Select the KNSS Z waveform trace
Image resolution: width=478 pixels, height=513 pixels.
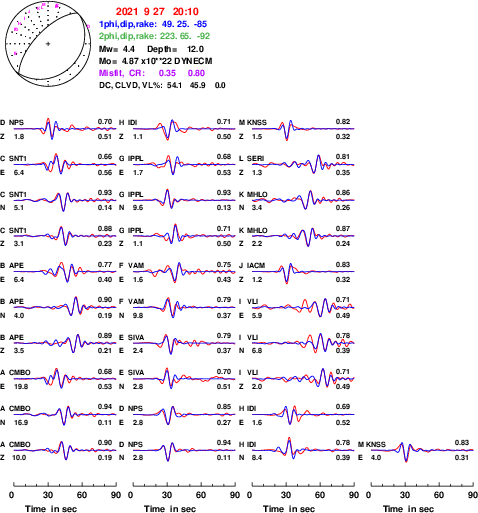[x=303, y=129]
